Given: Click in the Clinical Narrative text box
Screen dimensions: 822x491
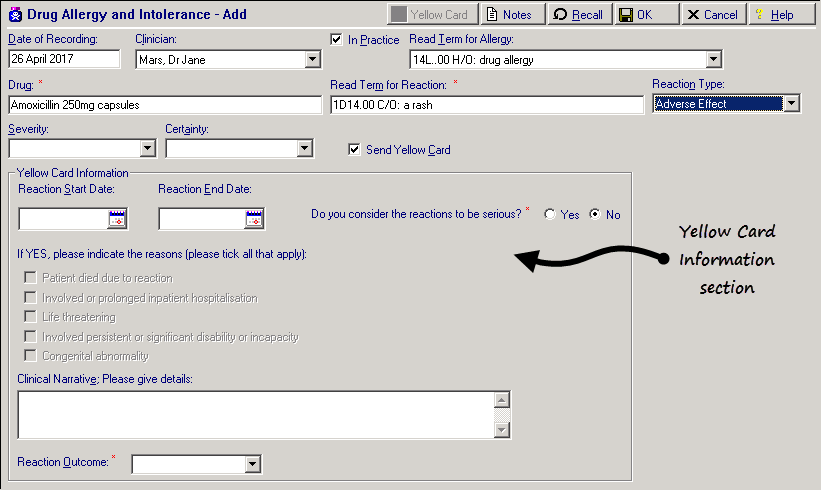Looking at the screenshot, I should (256, 414).
